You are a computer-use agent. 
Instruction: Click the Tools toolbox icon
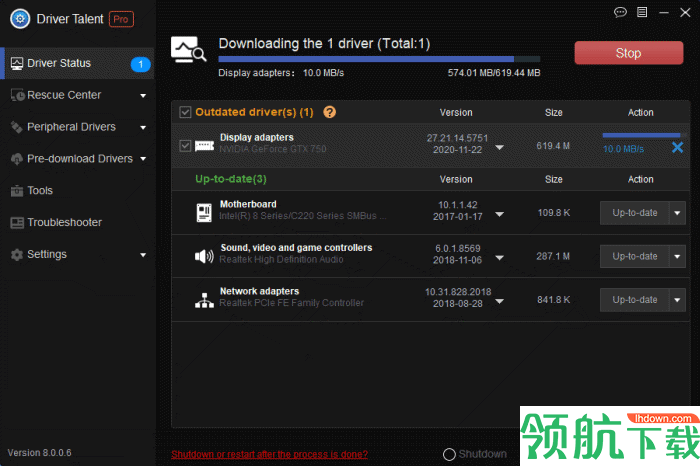[x=17, y=191]
